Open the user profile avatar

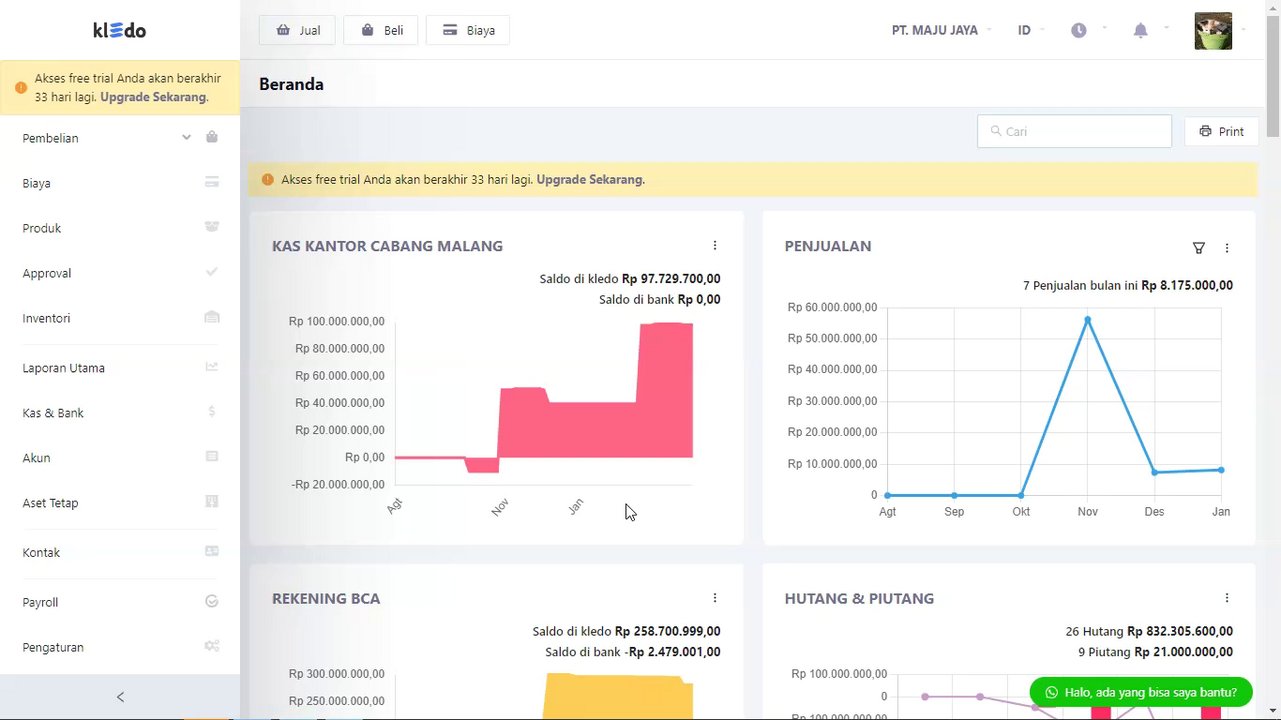point(1213,31)
